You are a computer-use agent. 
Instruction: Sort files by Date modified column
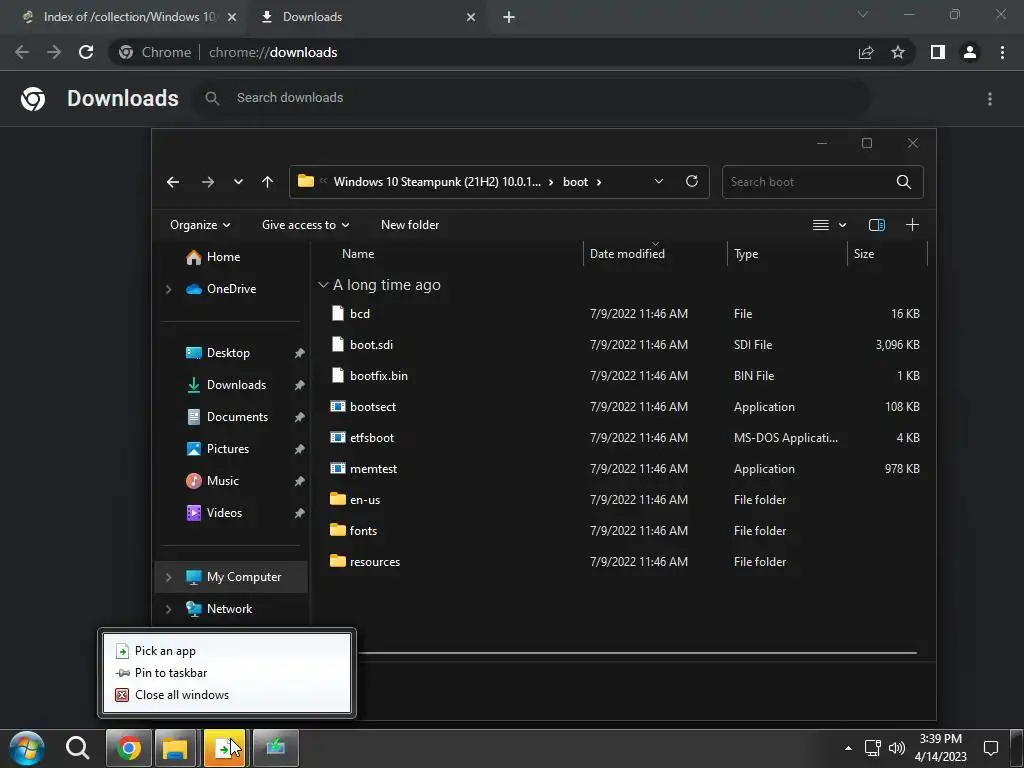point(627,254)
